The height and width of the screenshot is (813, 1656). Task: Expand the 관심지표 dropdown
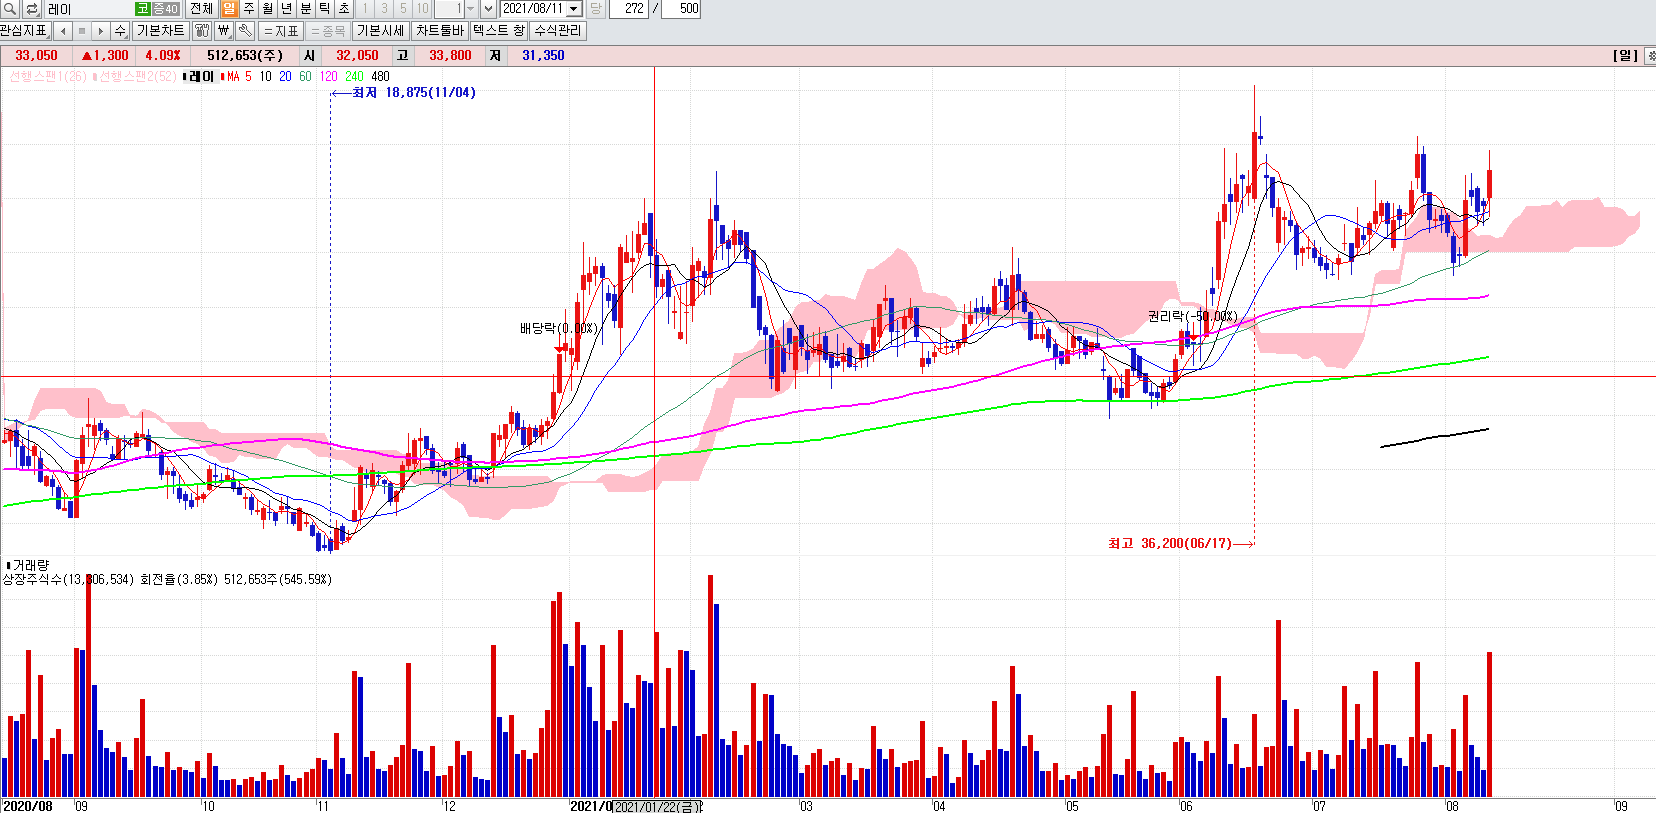click(24, 30)
